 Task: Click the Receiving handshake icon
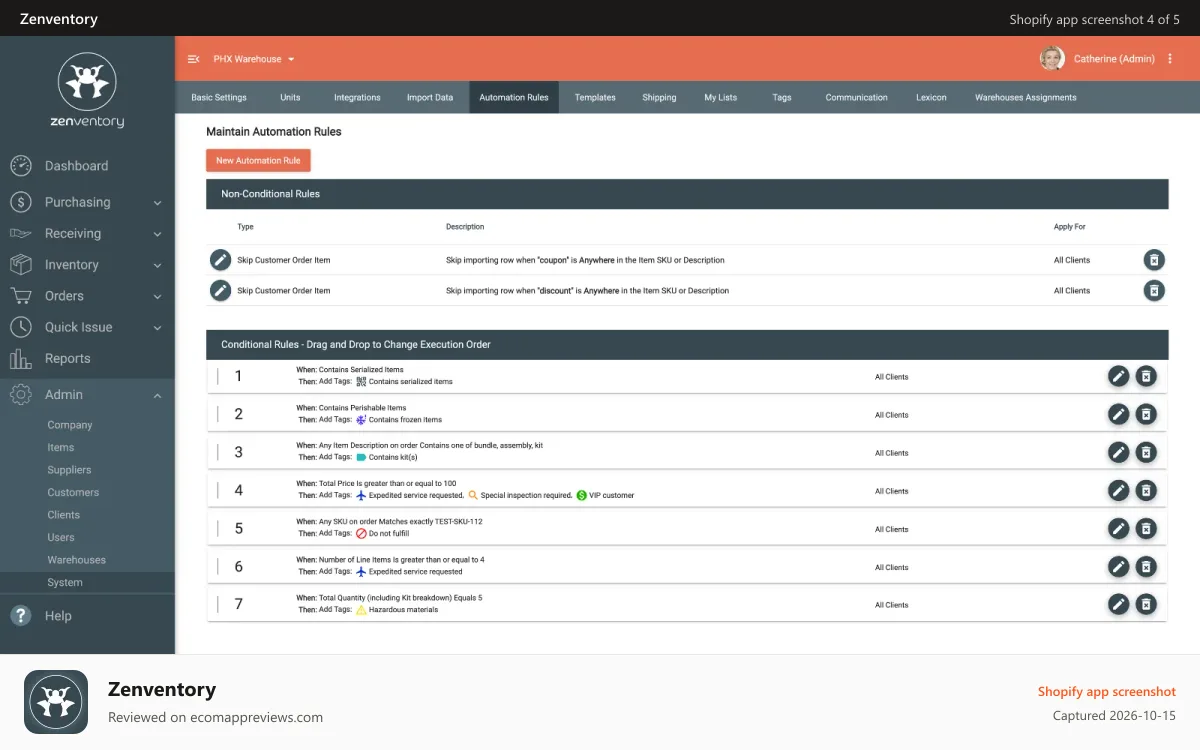pos(21,233)
